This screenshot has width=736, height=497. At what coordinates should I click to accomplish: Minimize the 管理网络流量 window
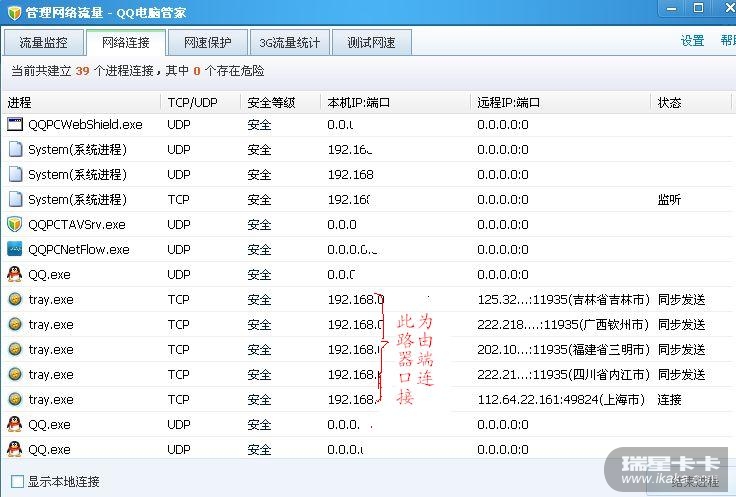tap(672, 8)
